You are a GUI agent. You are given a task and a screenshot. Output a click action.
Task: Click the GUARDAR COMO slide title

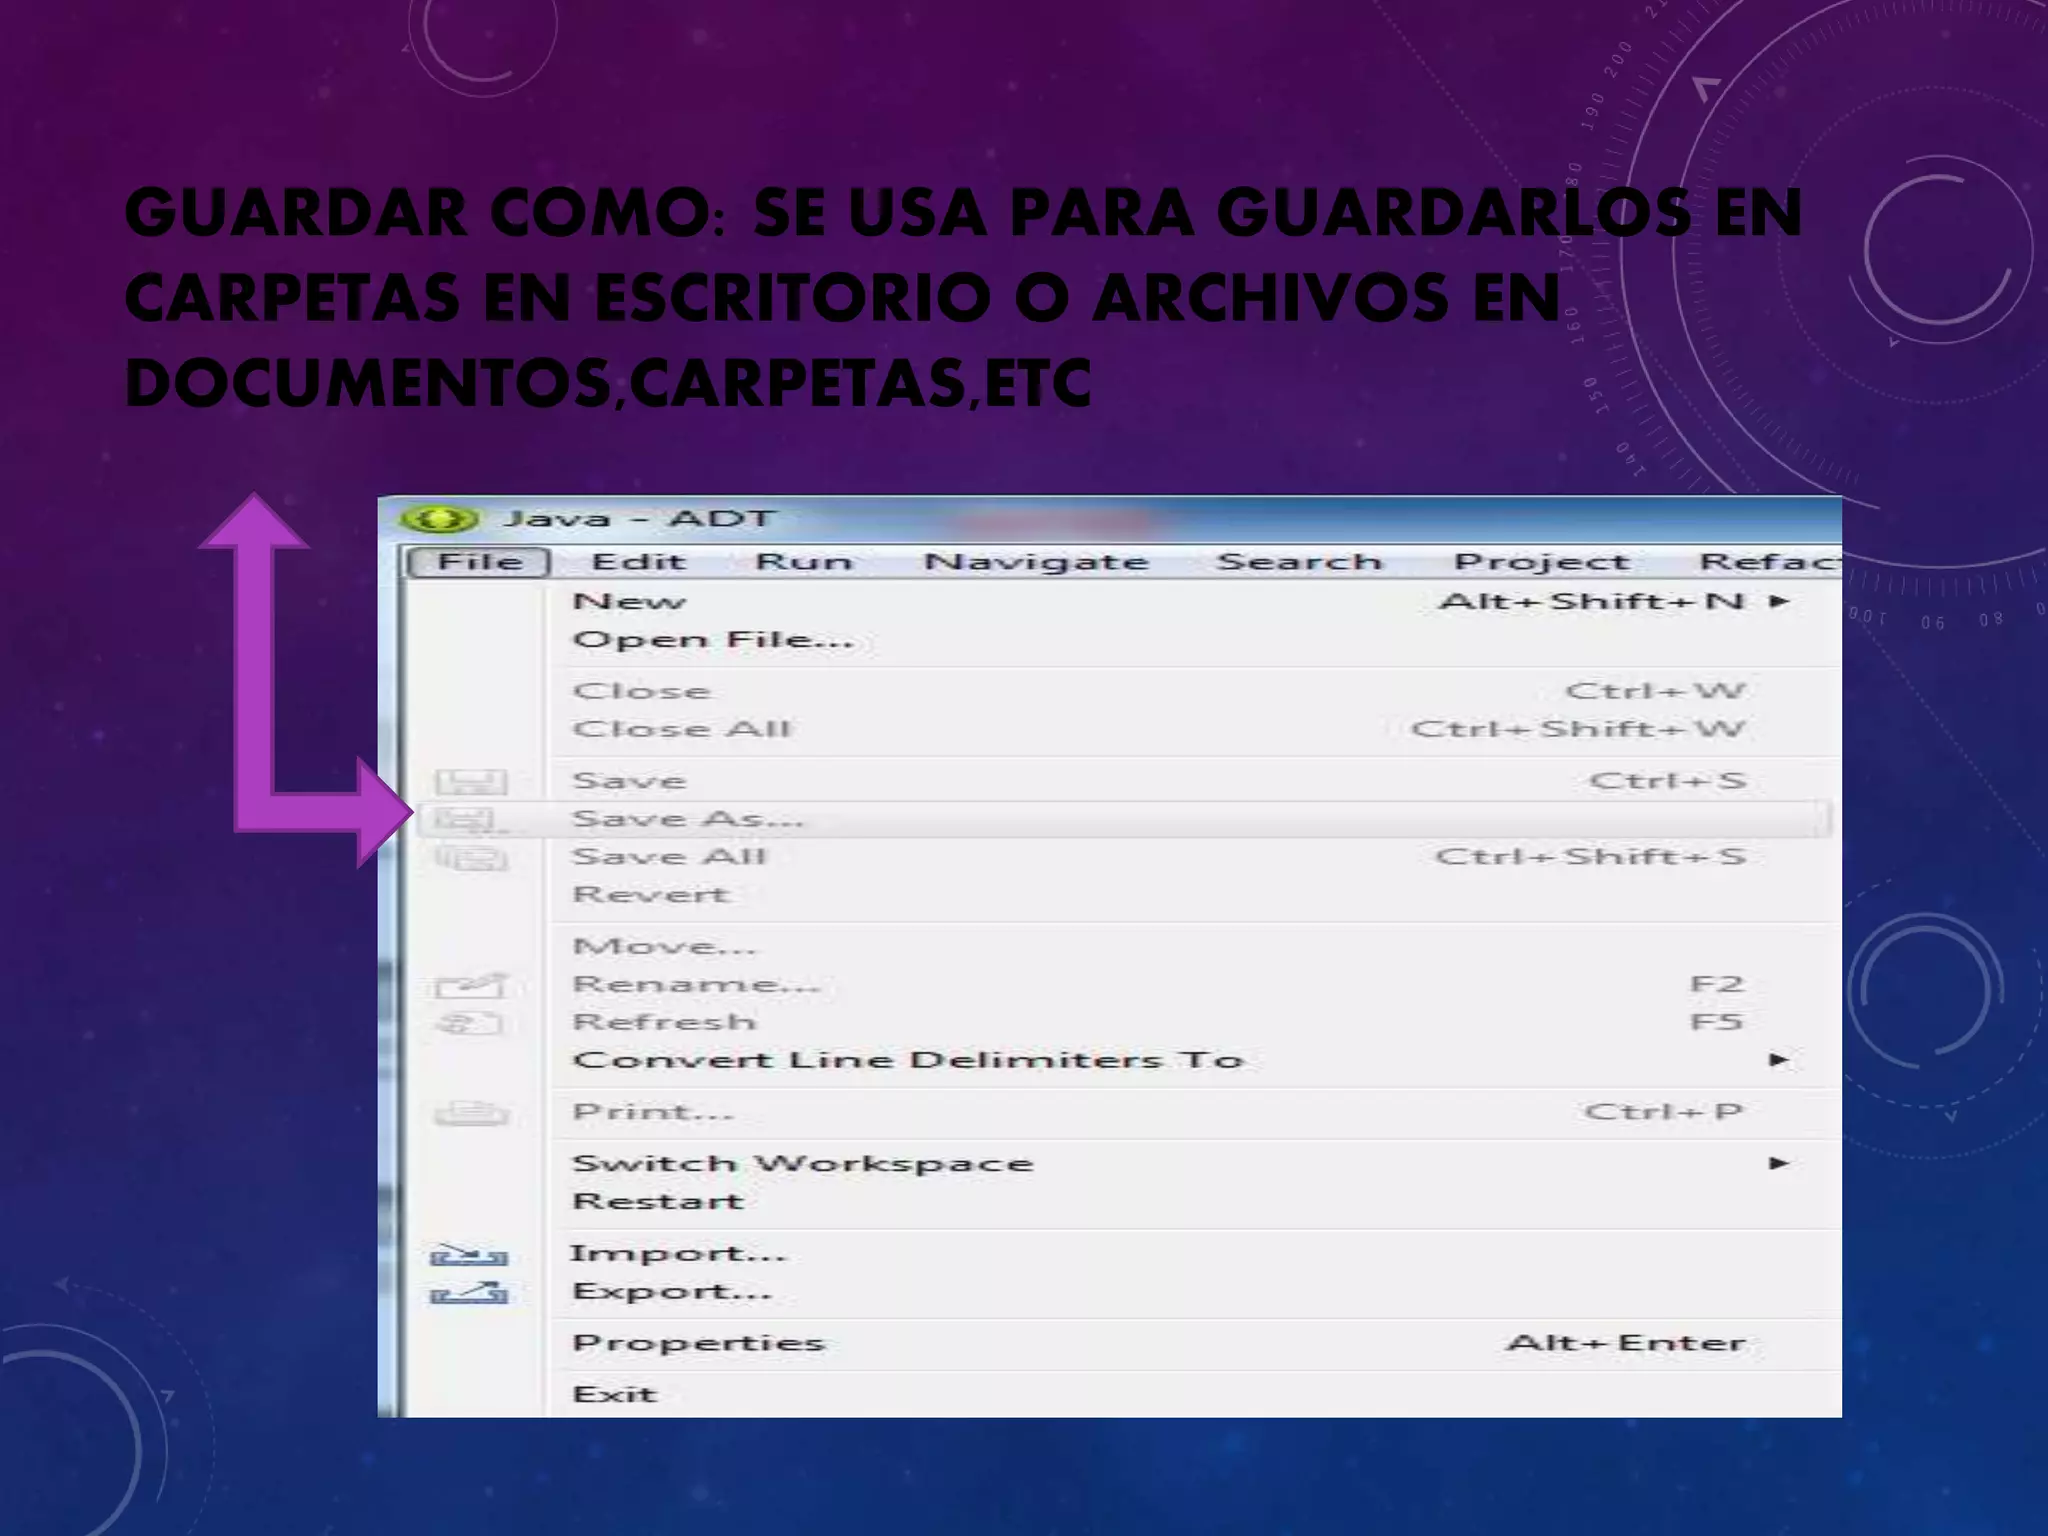(x=963, y=298)
